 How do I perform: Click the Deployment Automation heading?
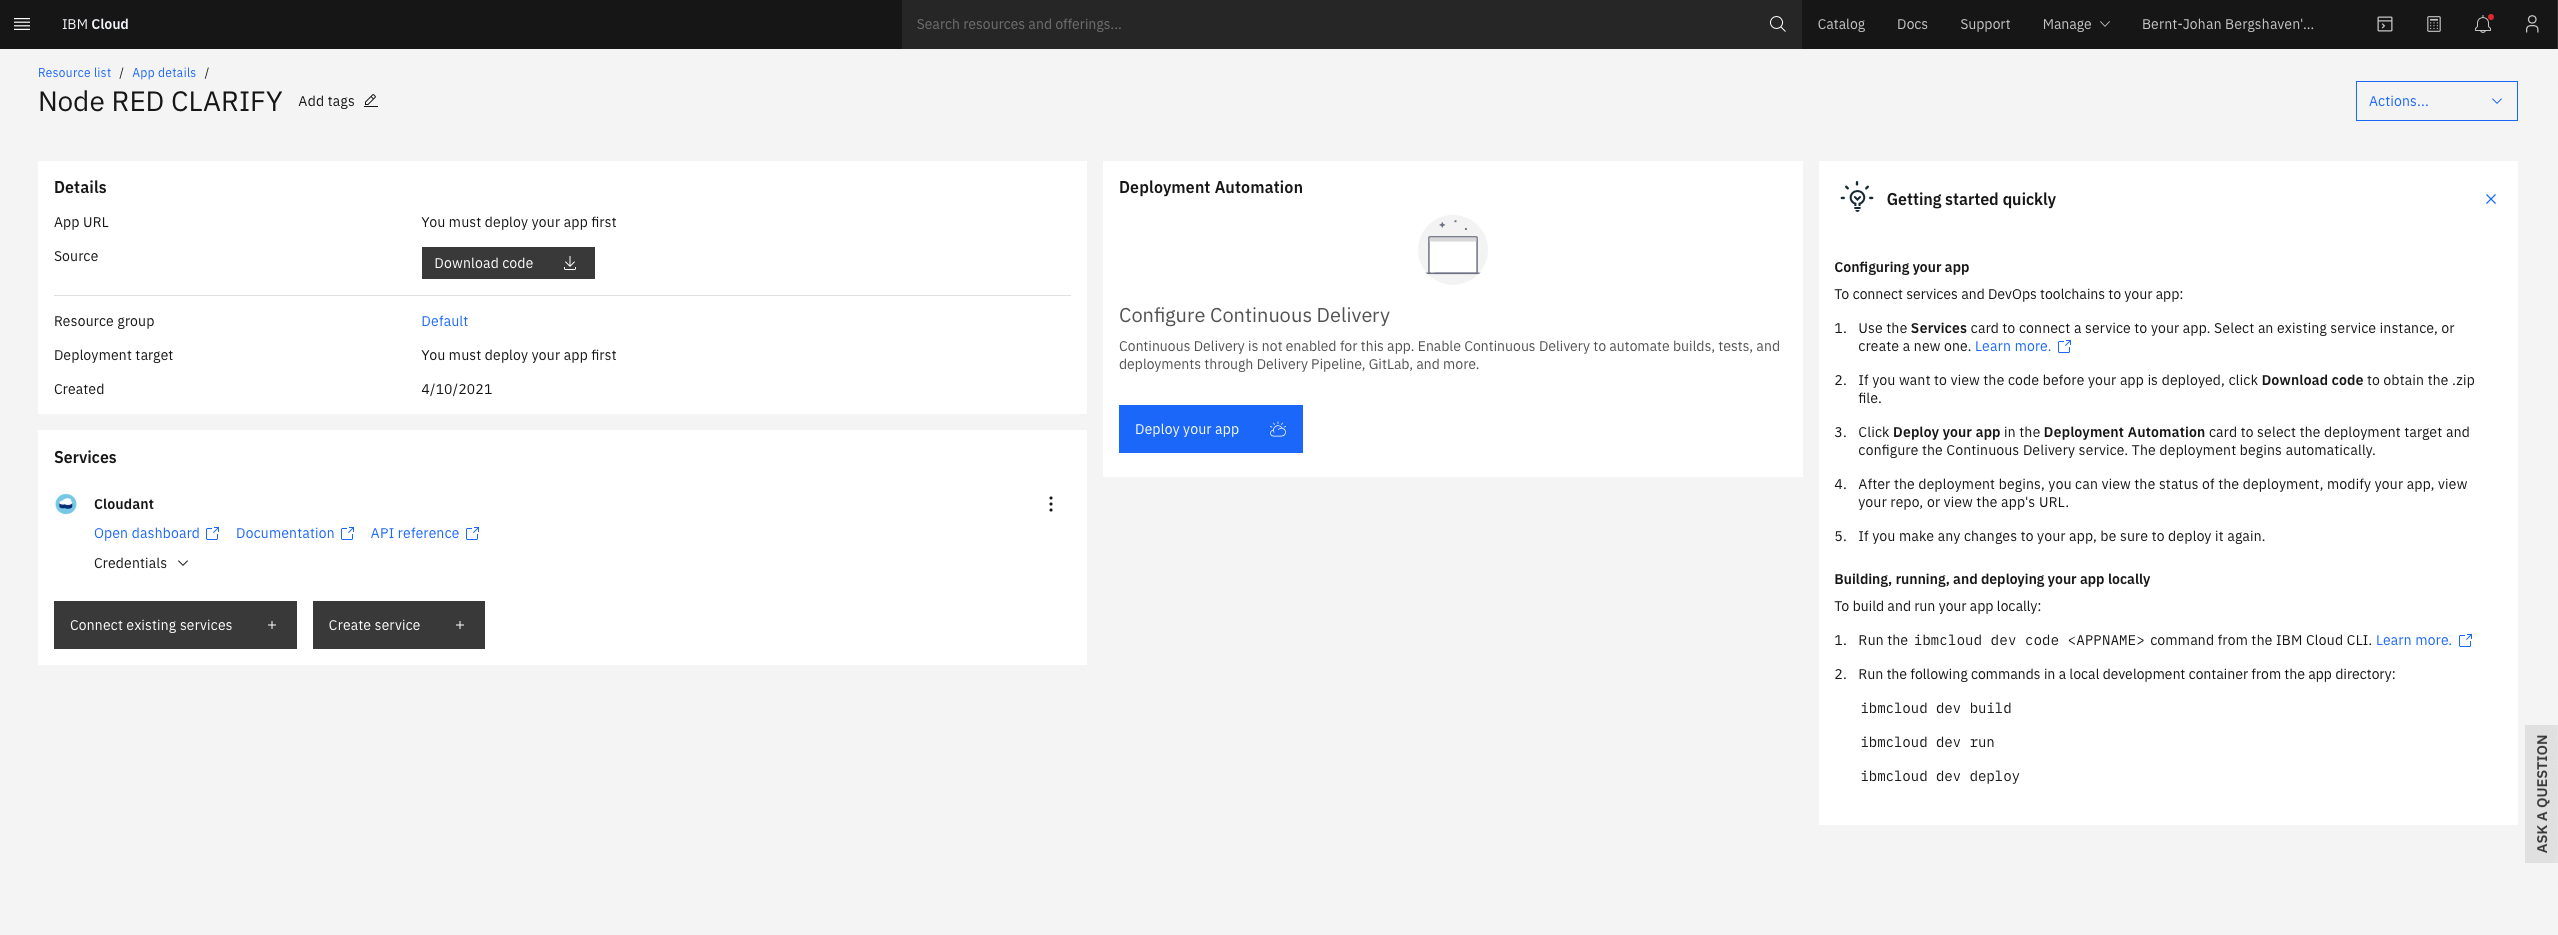click(1210, 187)
